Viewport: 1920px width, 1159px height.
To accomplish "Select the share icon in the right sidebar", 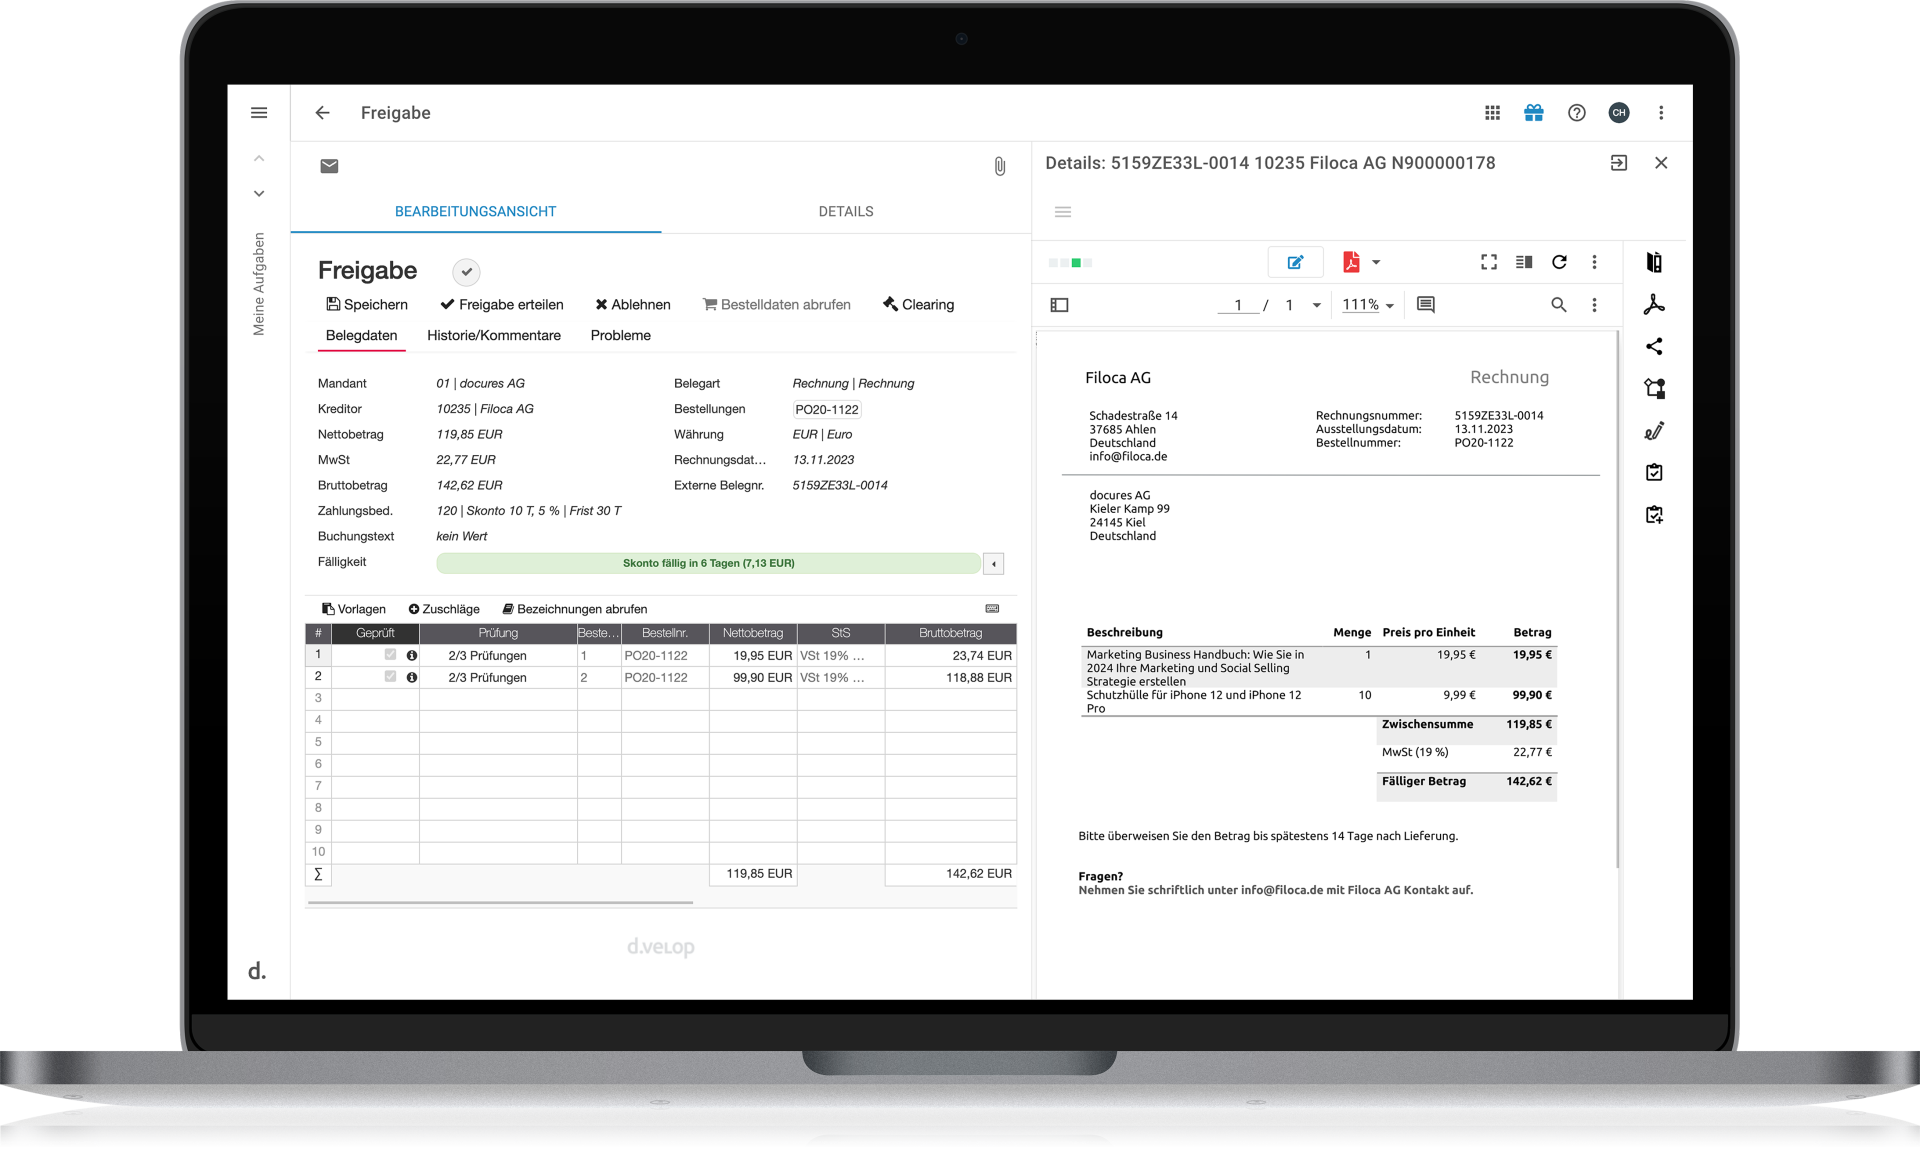I will 1655,347.
